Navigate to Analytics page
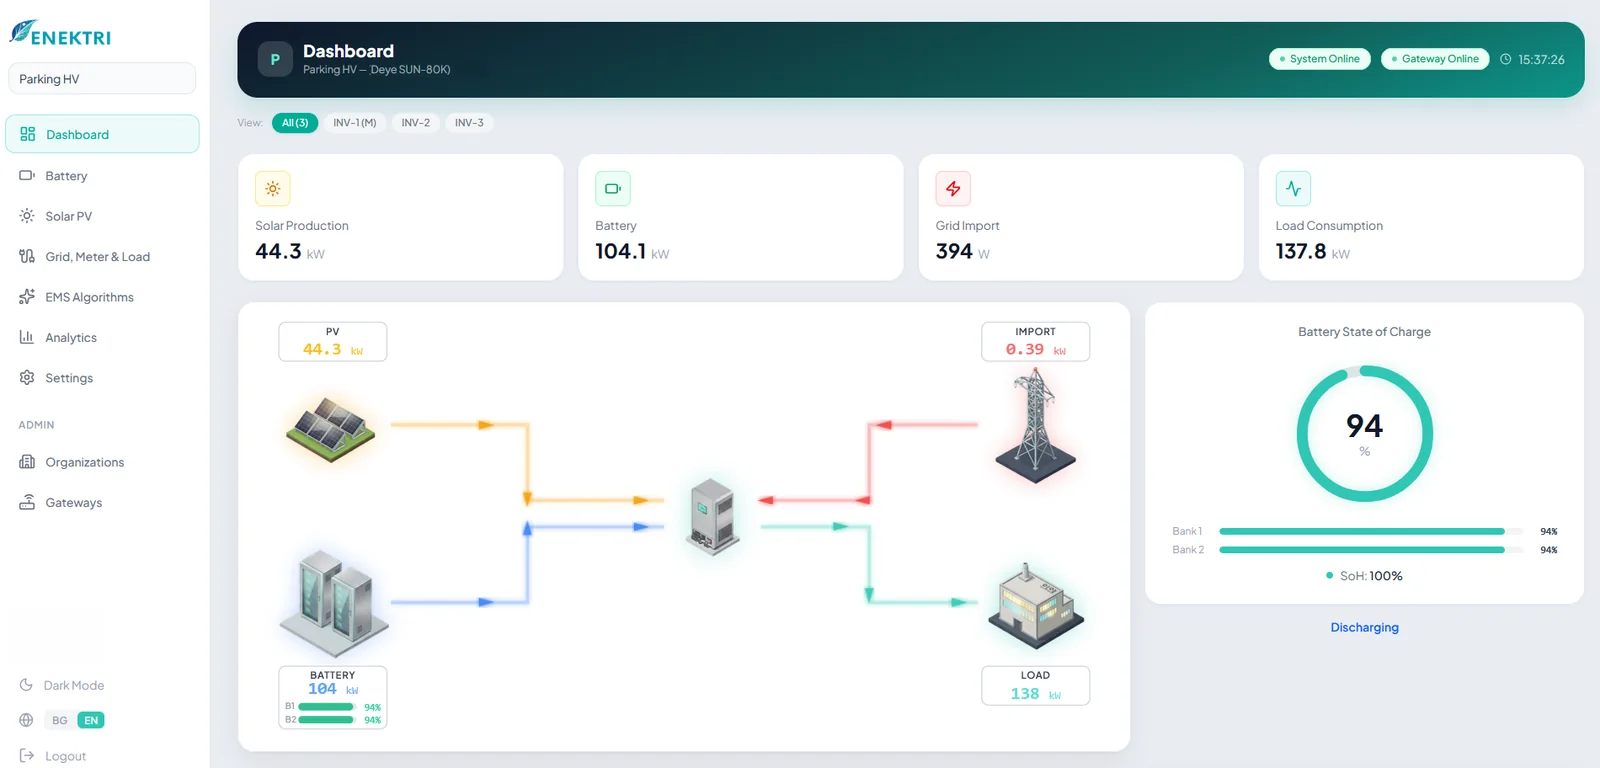 (102, 338)
